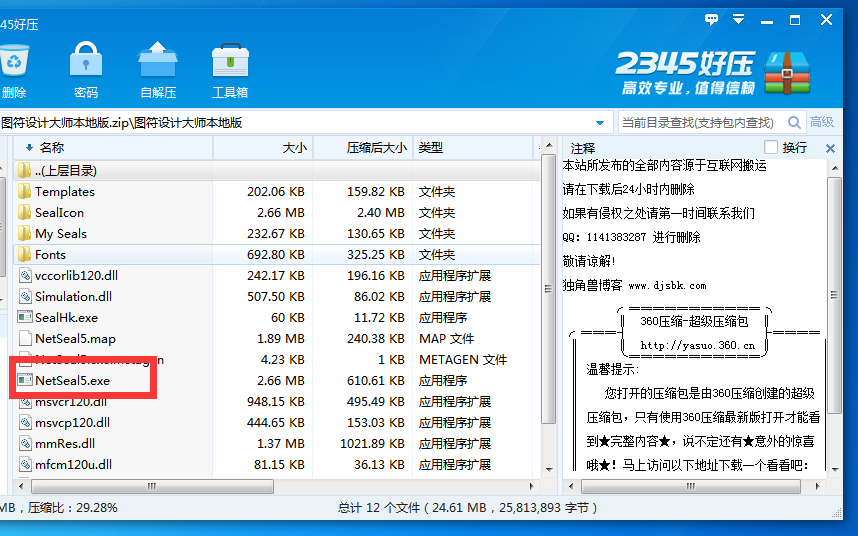The width and height of the screenshot is (858, 536).
Task: Select the Fonts folder icon
Action: pyautogui.click(x=24, y=254)
